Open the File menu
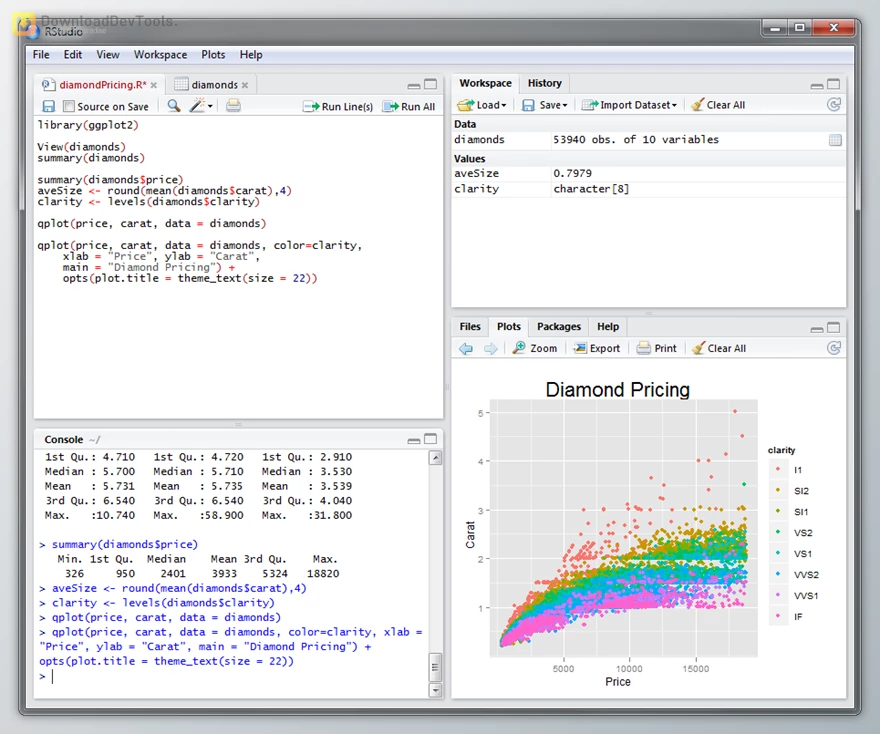The image size is (880, 734). tap(41, 54)
